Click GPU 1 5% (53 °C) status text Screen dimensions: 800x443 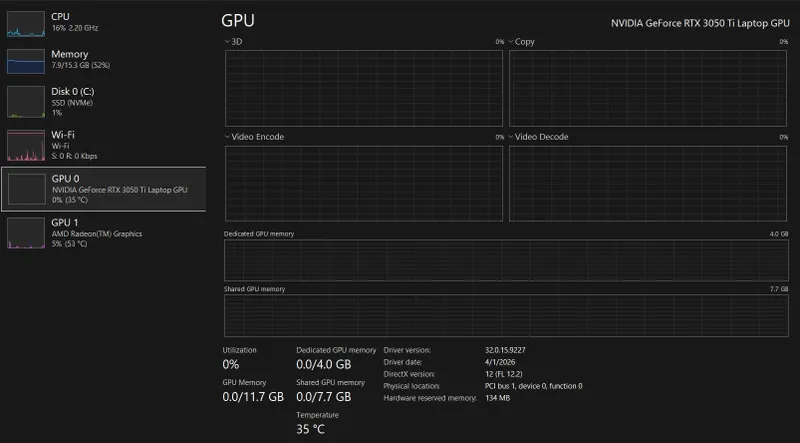pos(69,244)
